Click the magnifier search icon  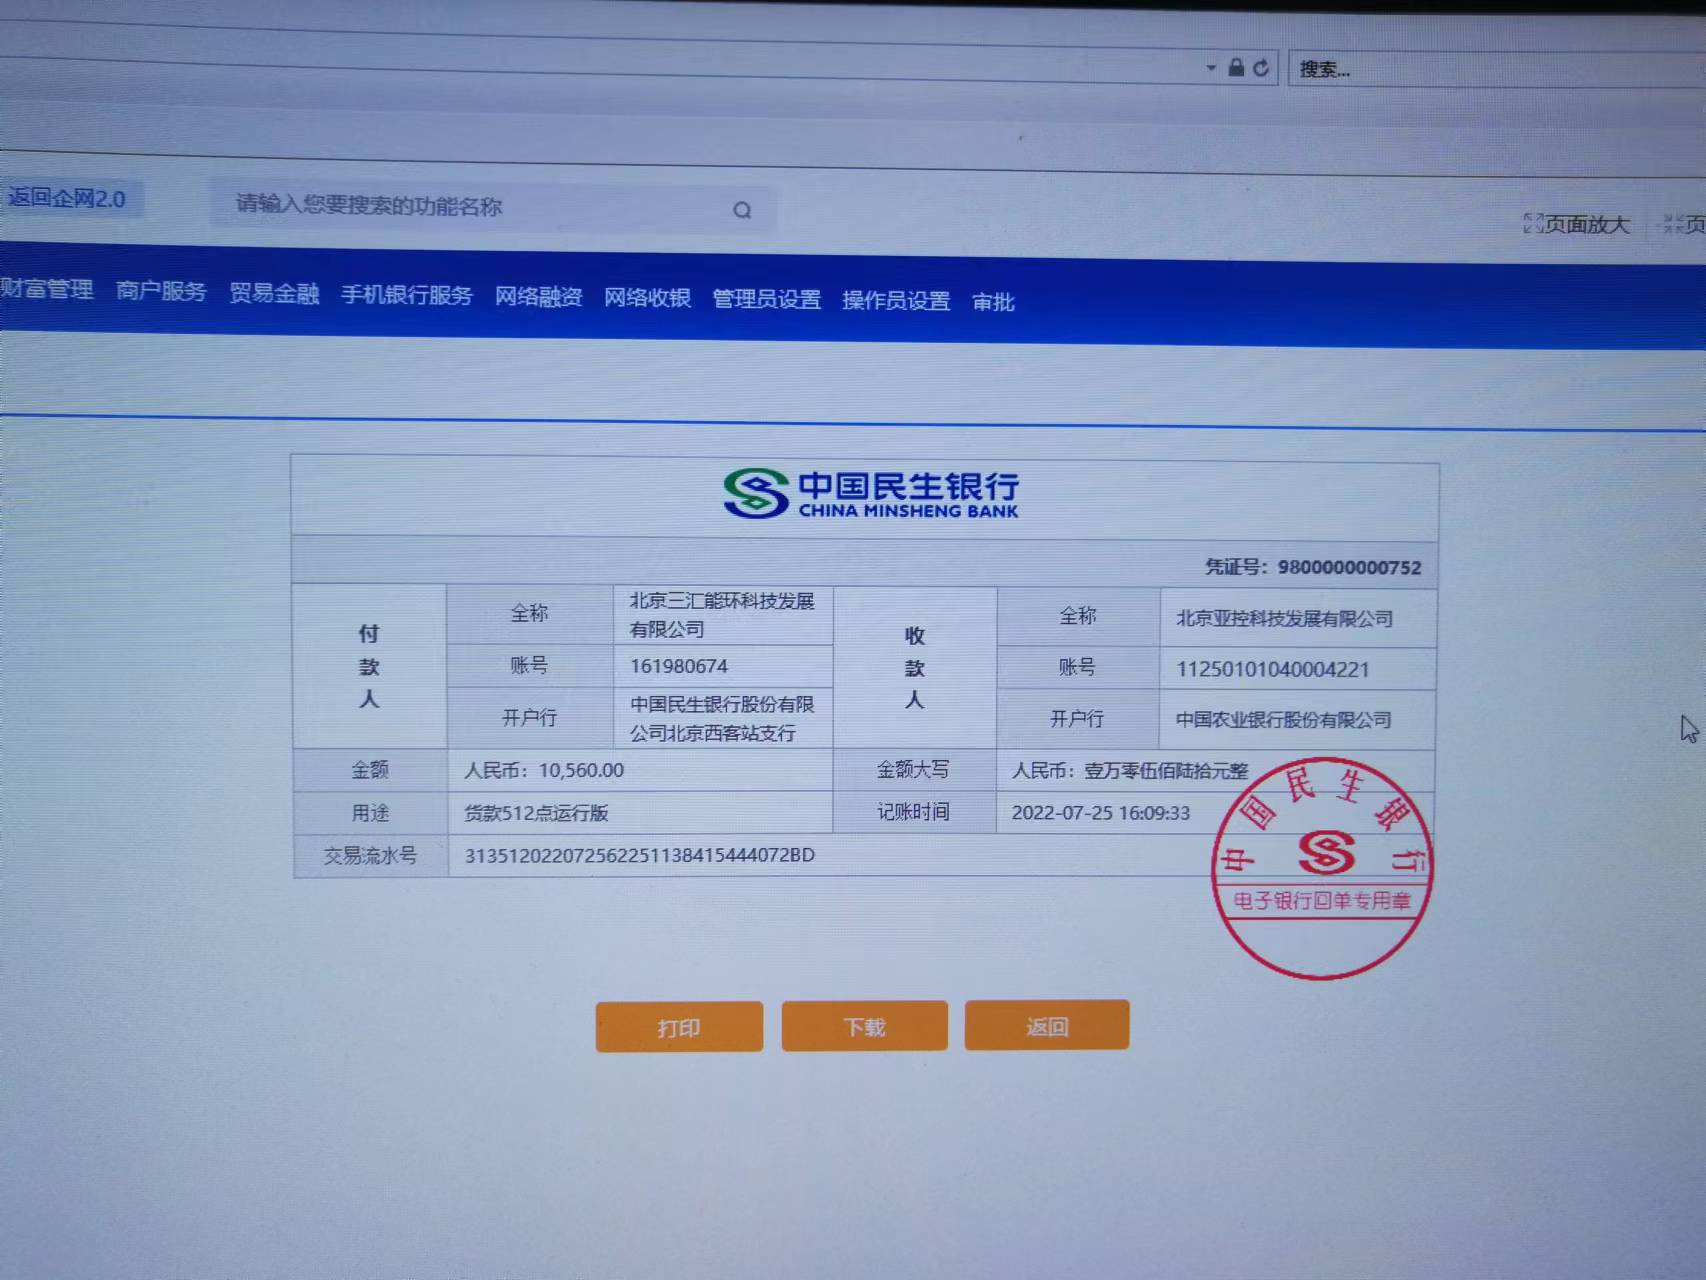coord(742,210)
